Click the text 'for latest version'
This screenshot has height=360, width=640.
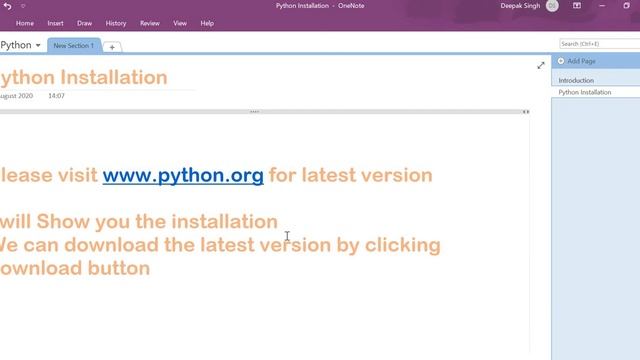(351, 176)
